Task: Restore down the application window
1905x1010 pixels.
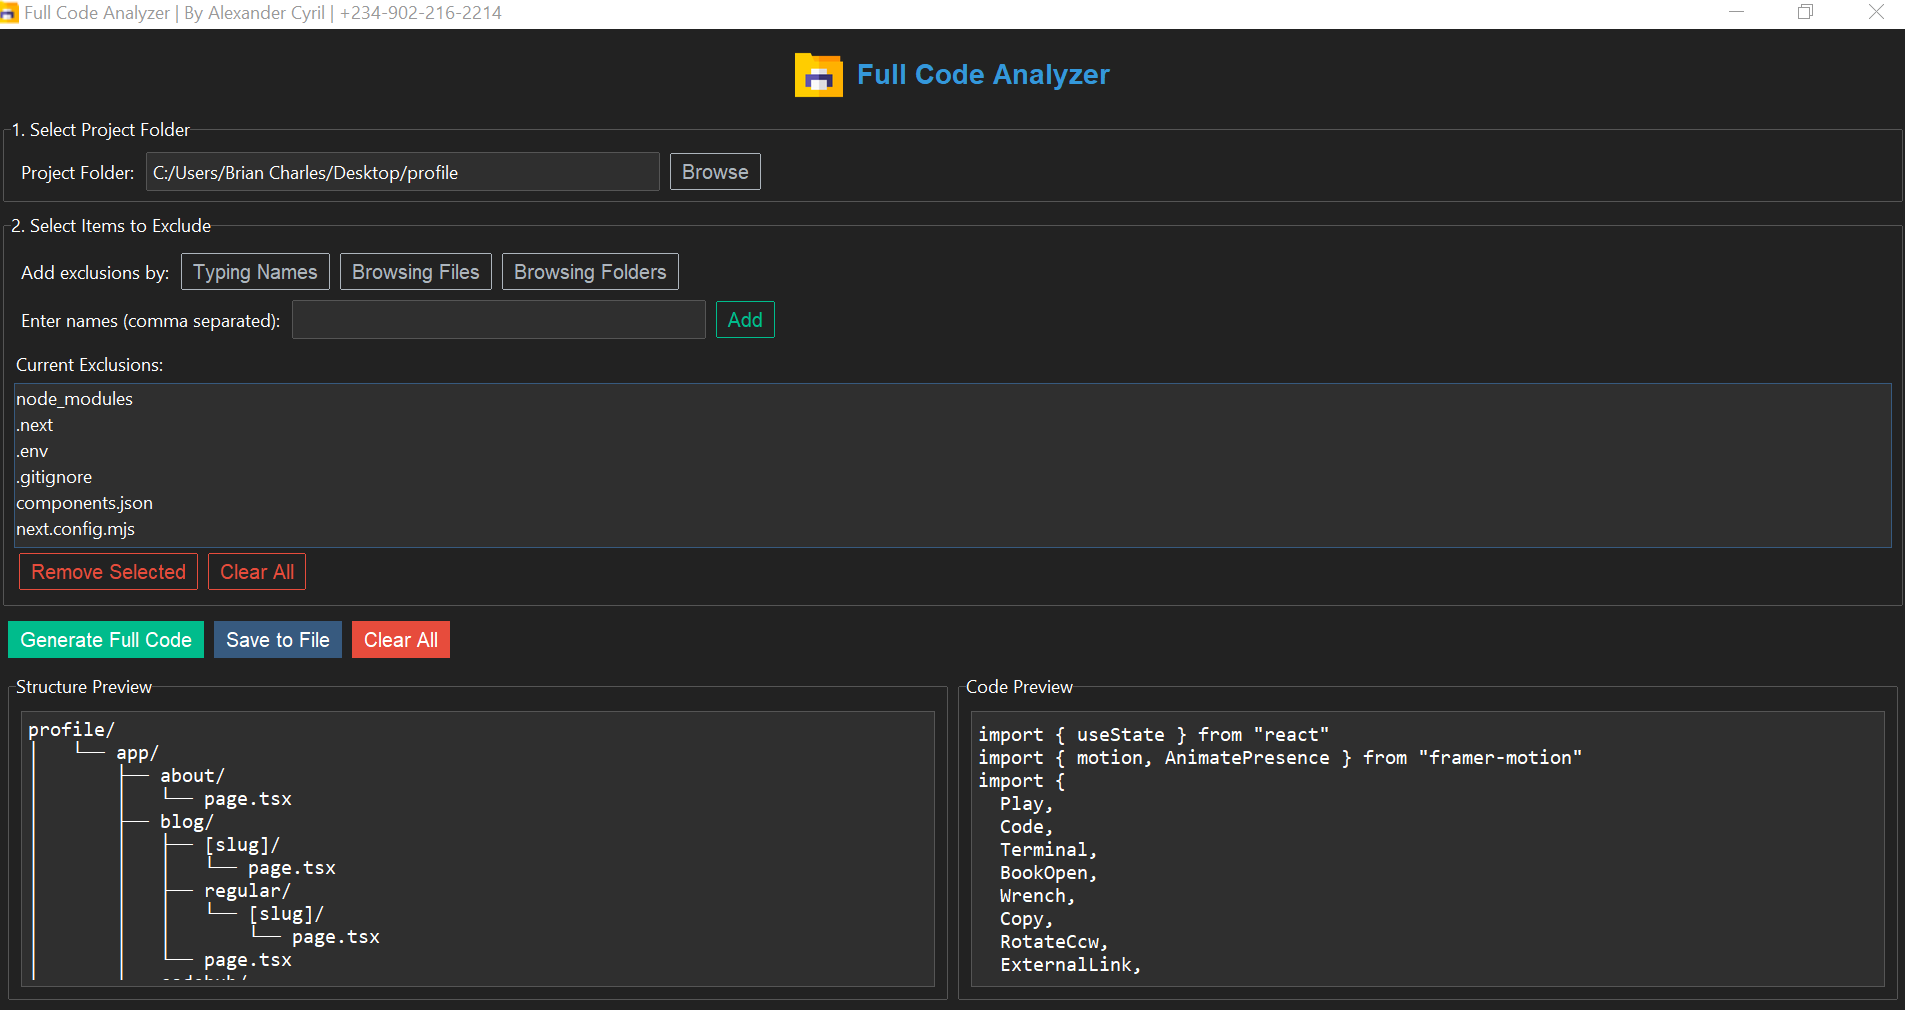Action: coord(1805,13)
